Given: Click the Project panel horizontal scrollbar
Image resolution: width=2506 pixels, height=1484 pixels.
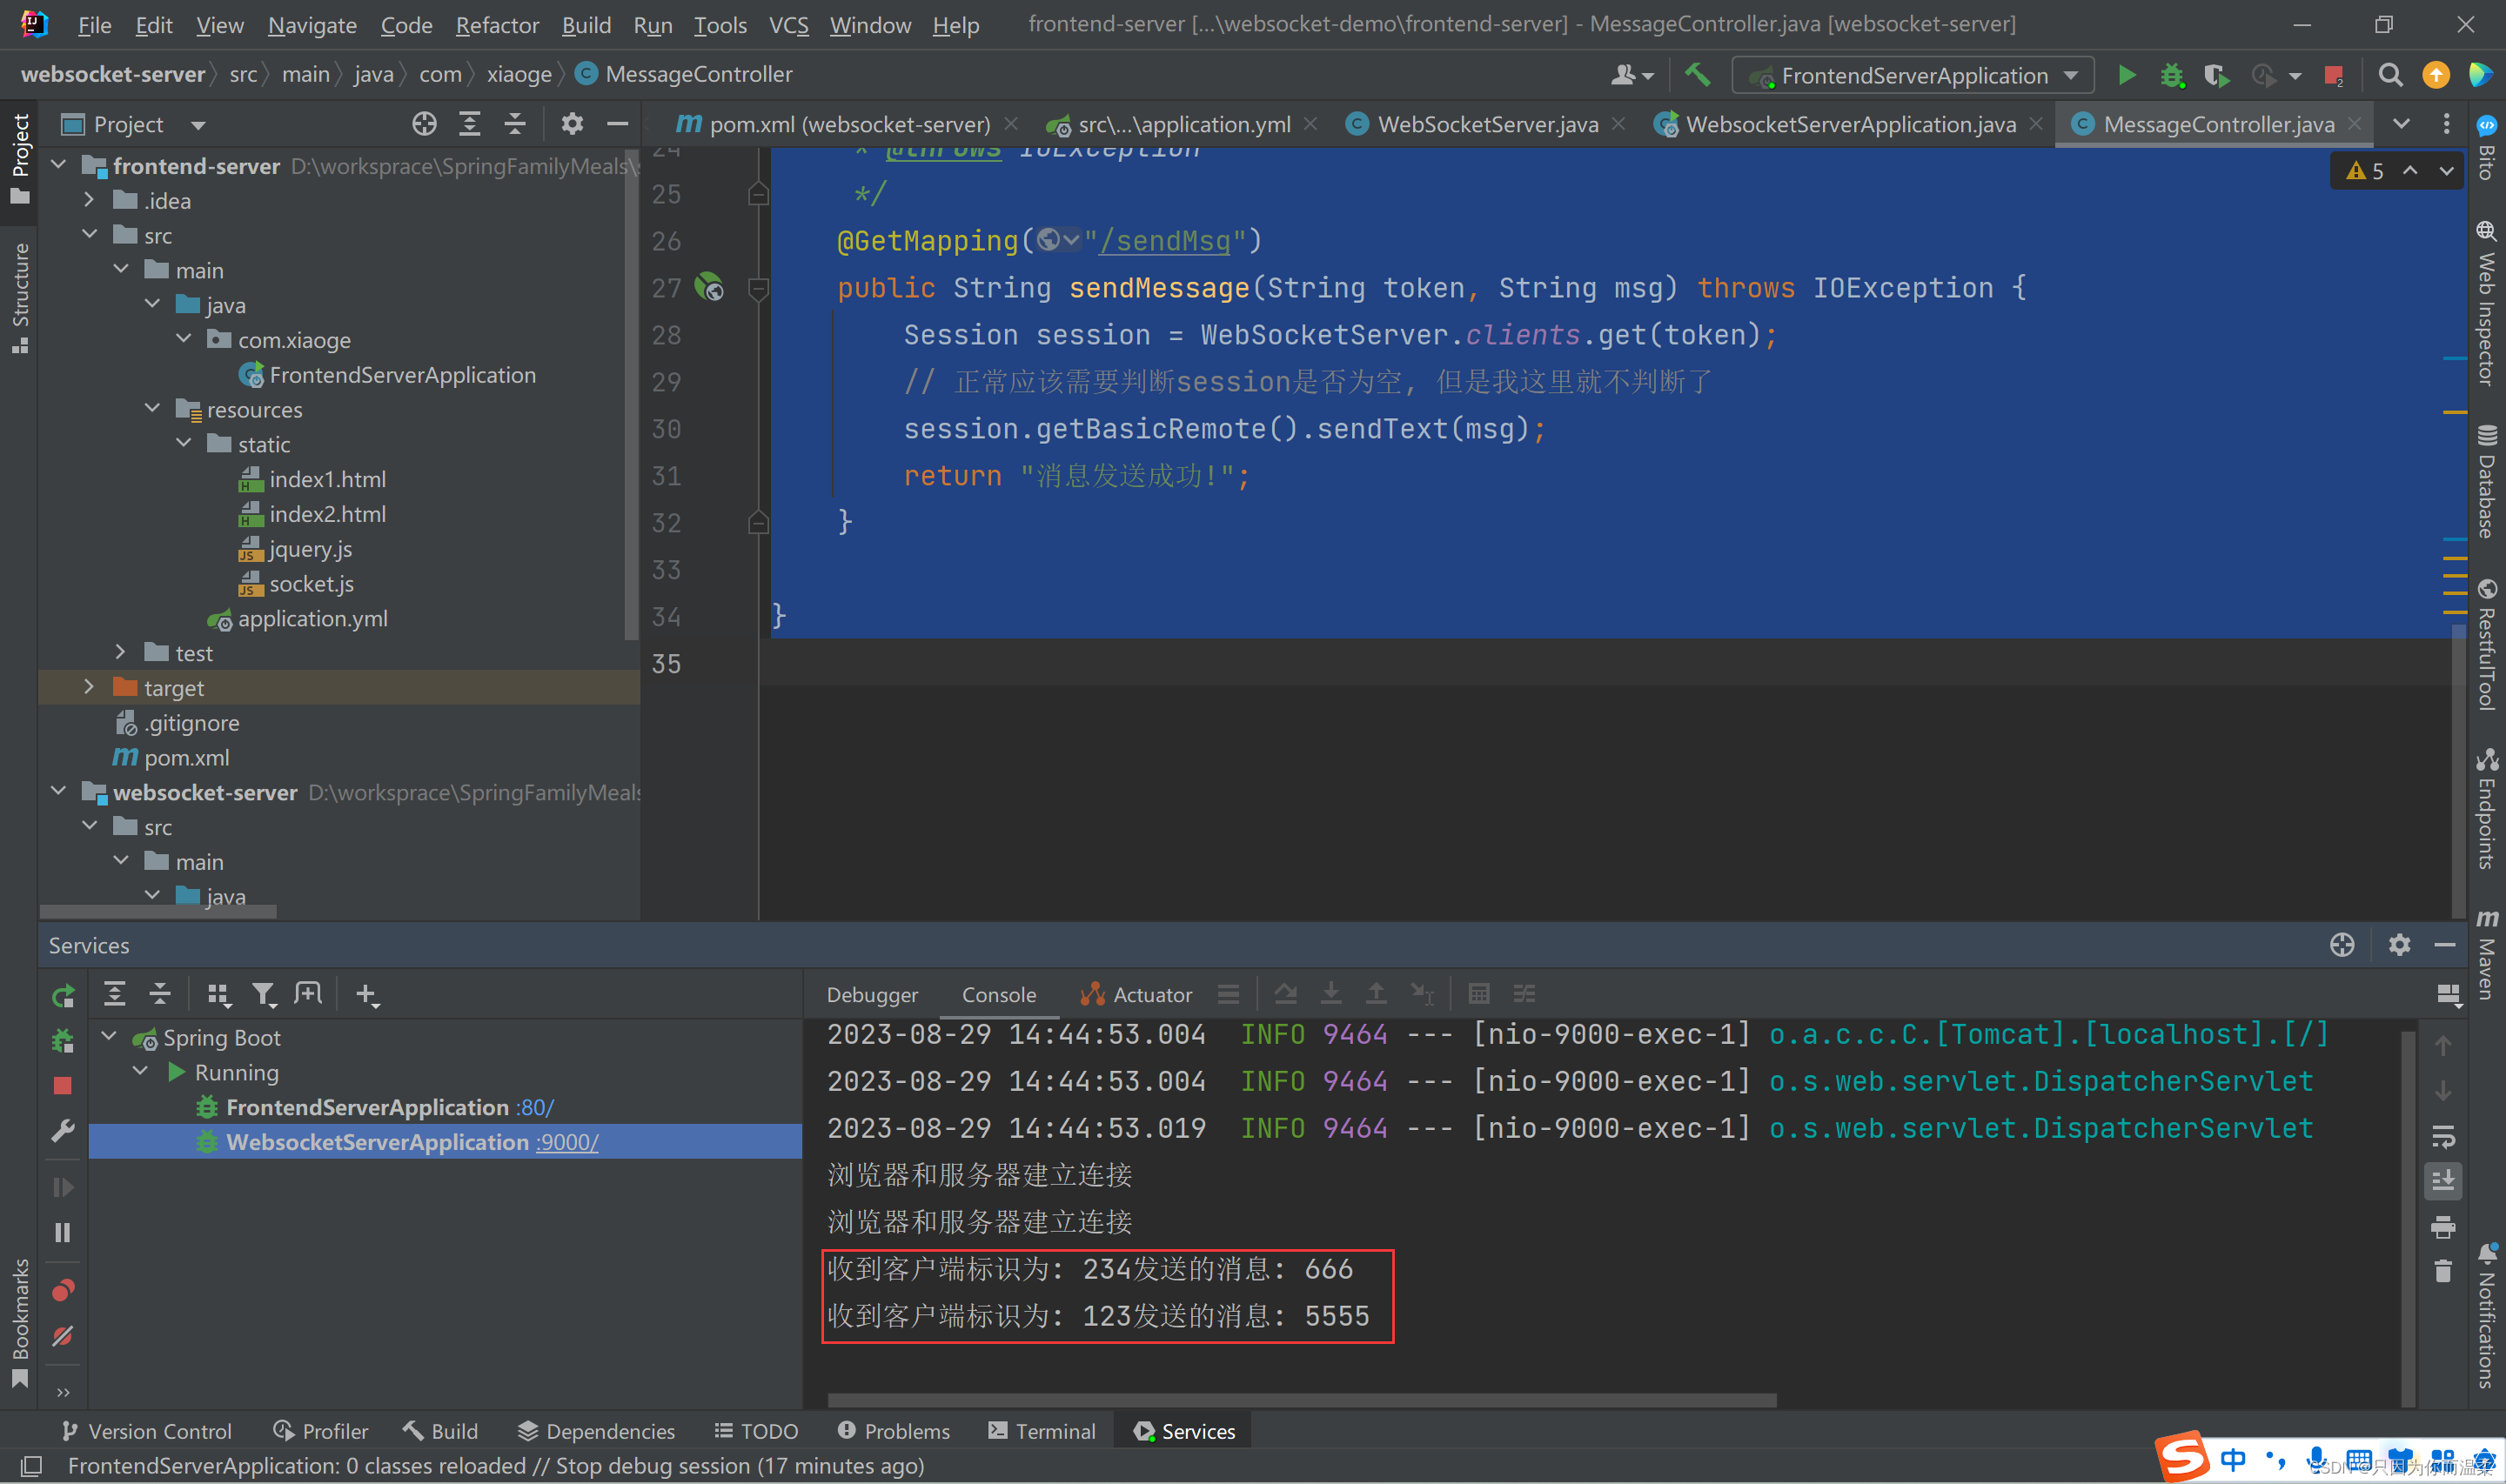Looking at the screenshot, I should click(158, 911).
